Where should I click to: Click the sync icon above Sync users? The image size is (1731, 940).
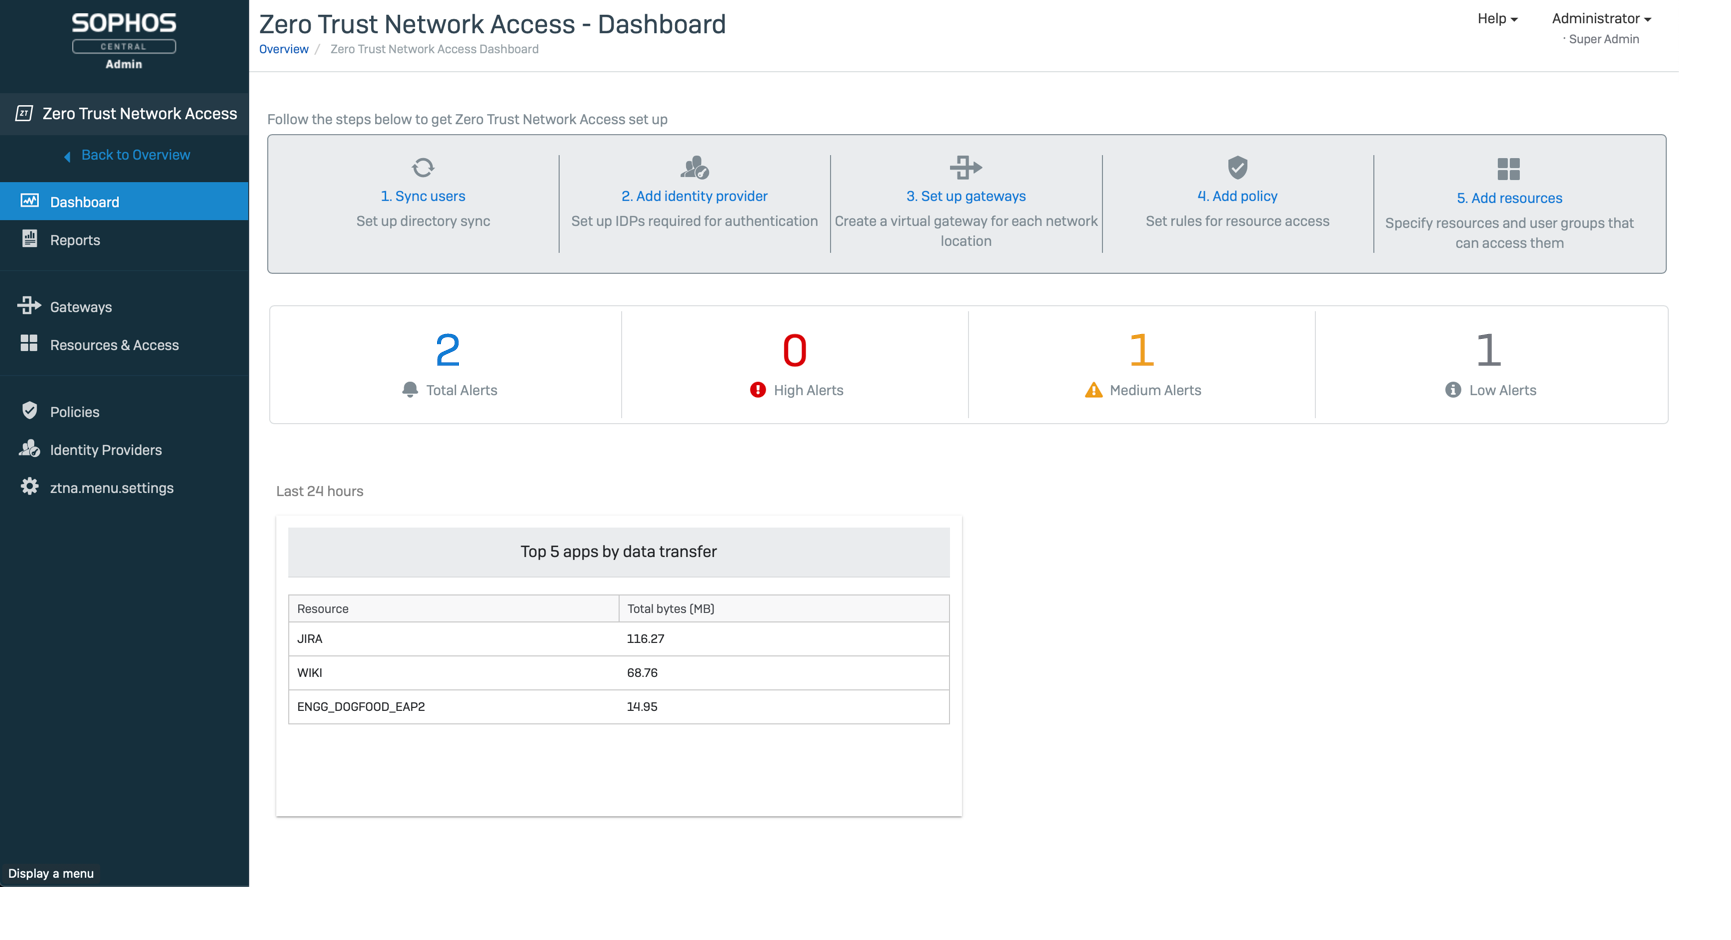tap(422, 167)
